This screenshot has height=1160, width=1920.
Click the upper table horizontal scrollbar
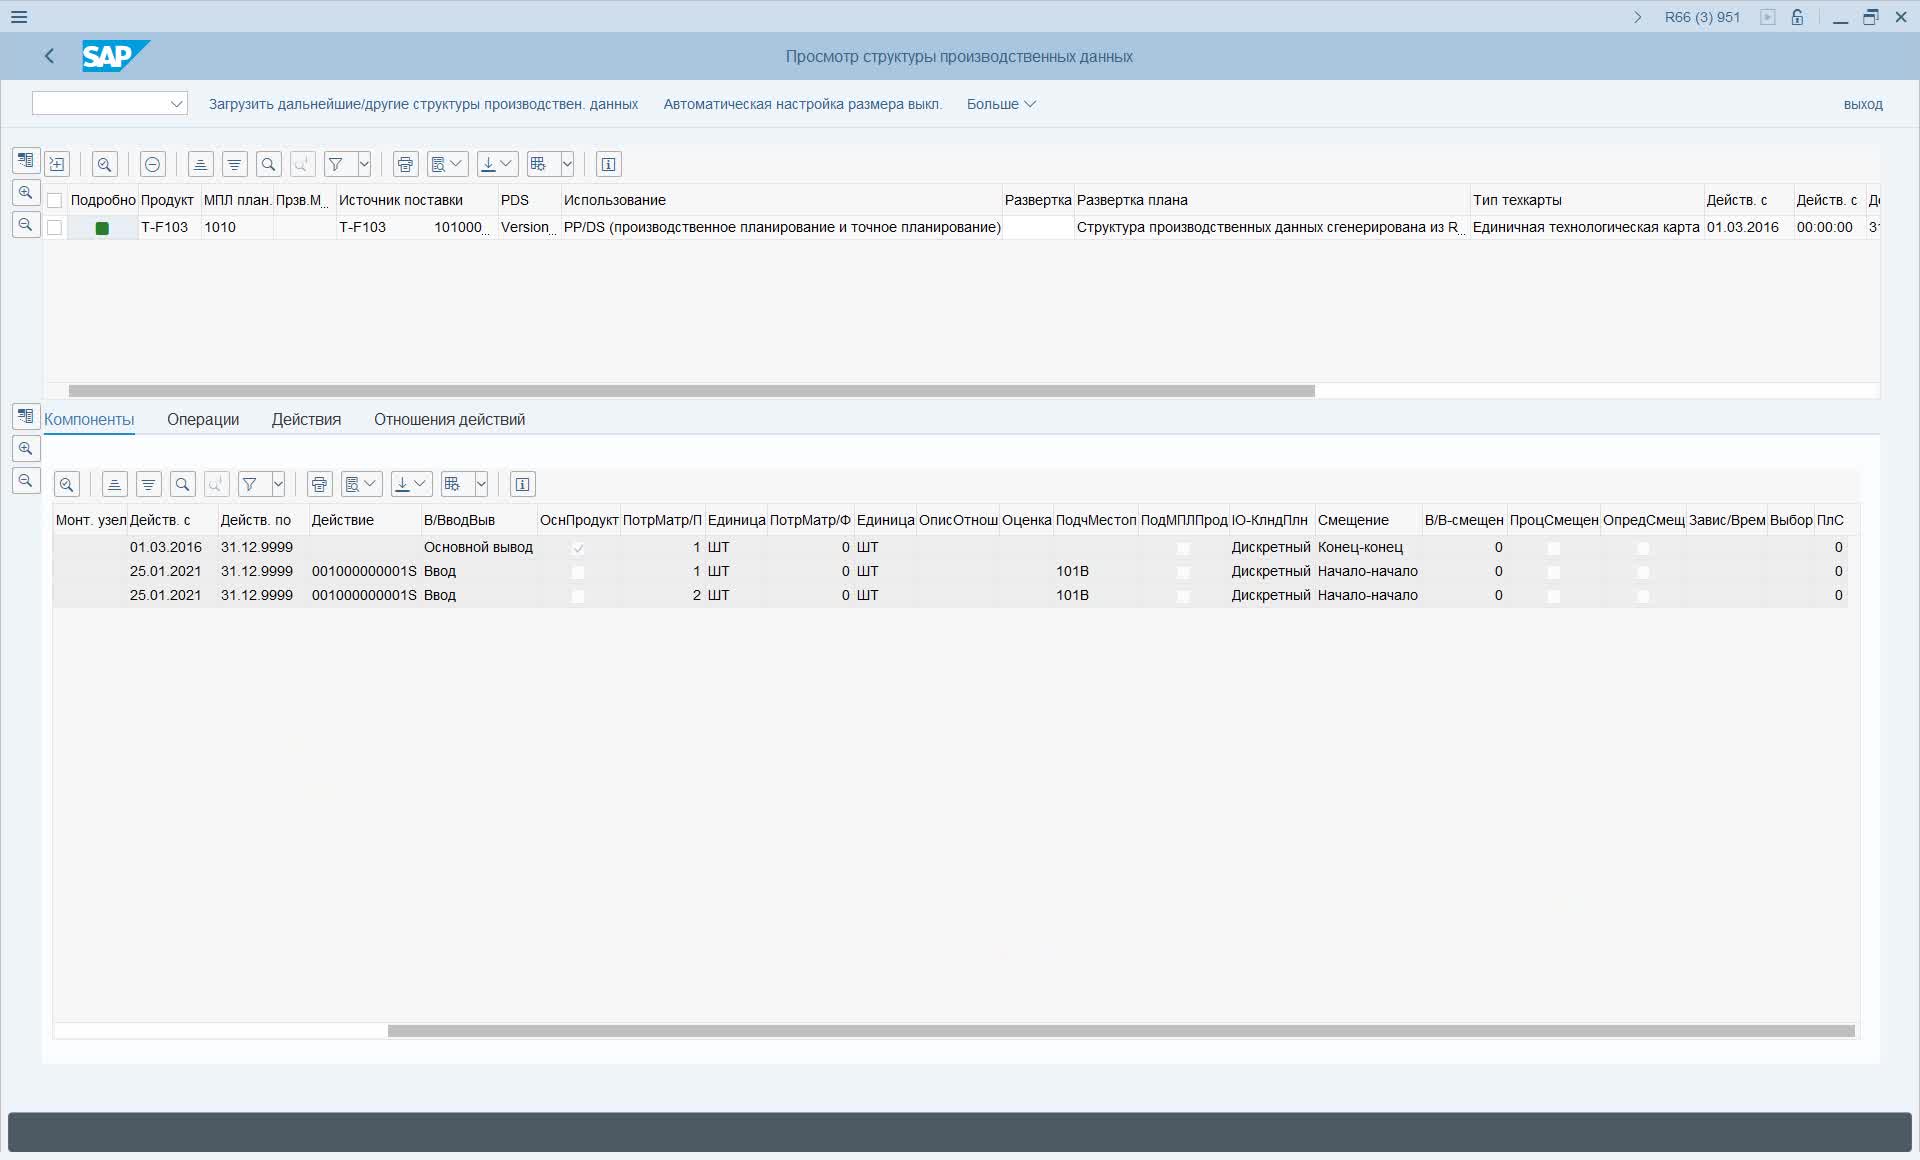tap(692, 391)
